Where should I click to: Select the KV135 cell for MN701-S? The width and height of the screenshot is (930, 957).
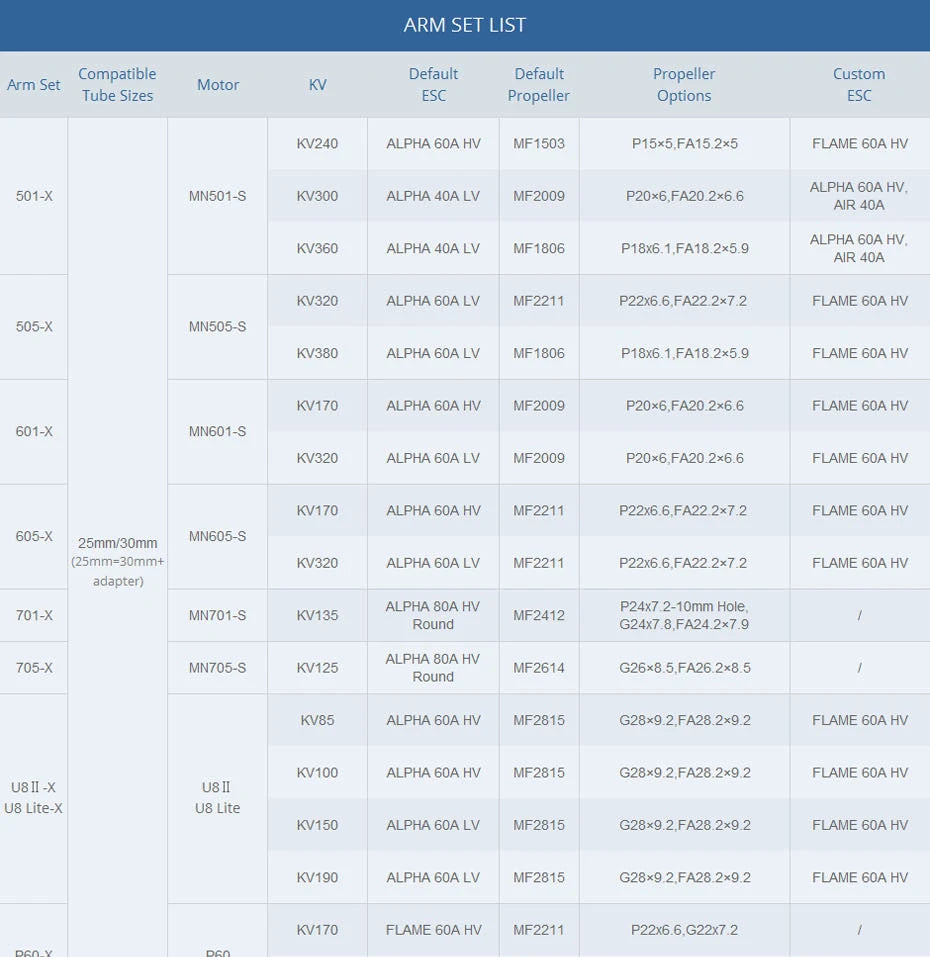tap(317, 615)
